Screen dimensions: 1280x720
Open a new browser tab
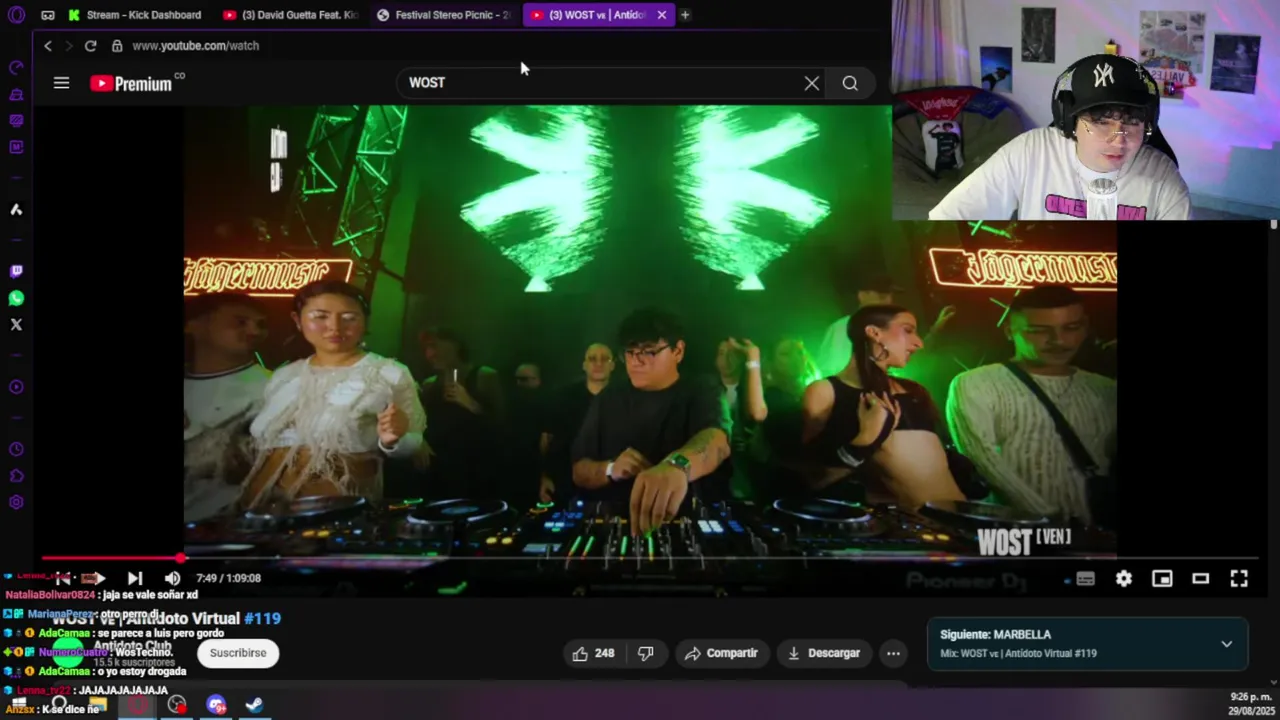pyautogui.click(x=685, y=15)
